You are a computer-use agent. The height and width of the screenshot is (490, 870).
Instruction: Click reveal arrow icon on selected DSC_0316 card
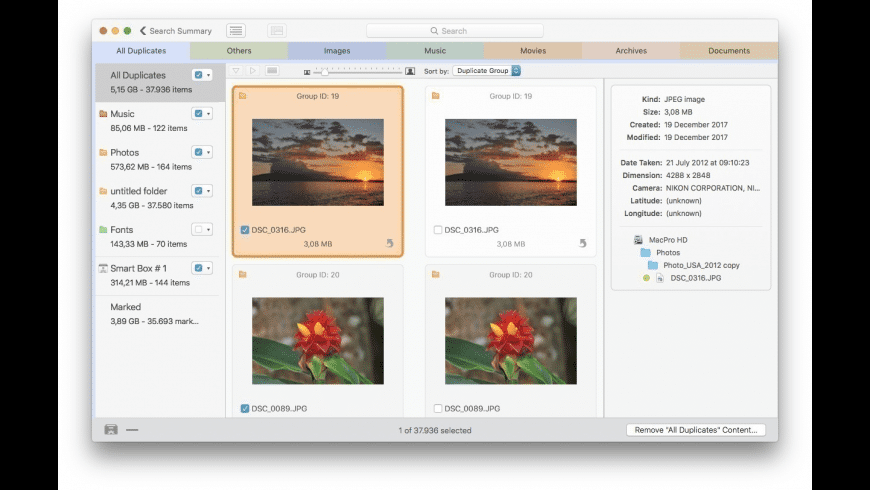pos(389,243)
